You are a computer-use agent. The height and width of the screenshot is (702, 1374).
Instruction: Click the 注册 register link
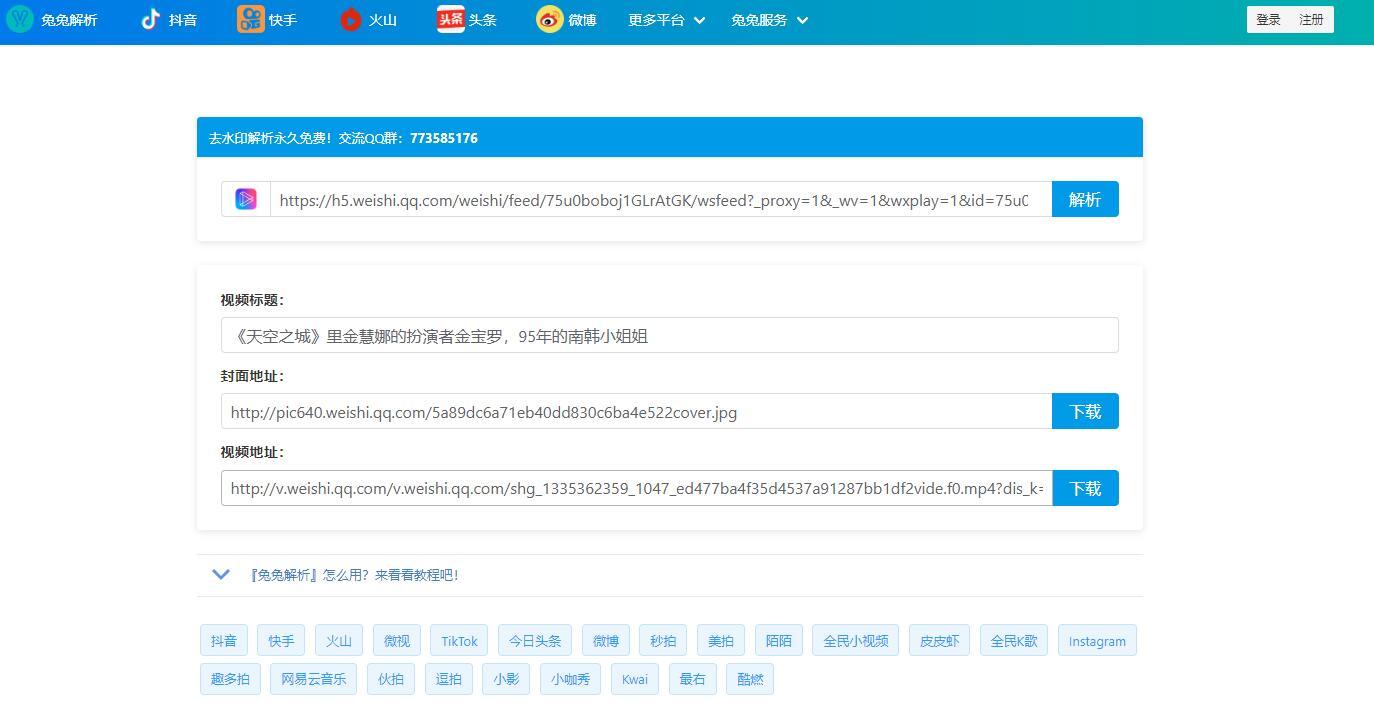[1311, 20]
